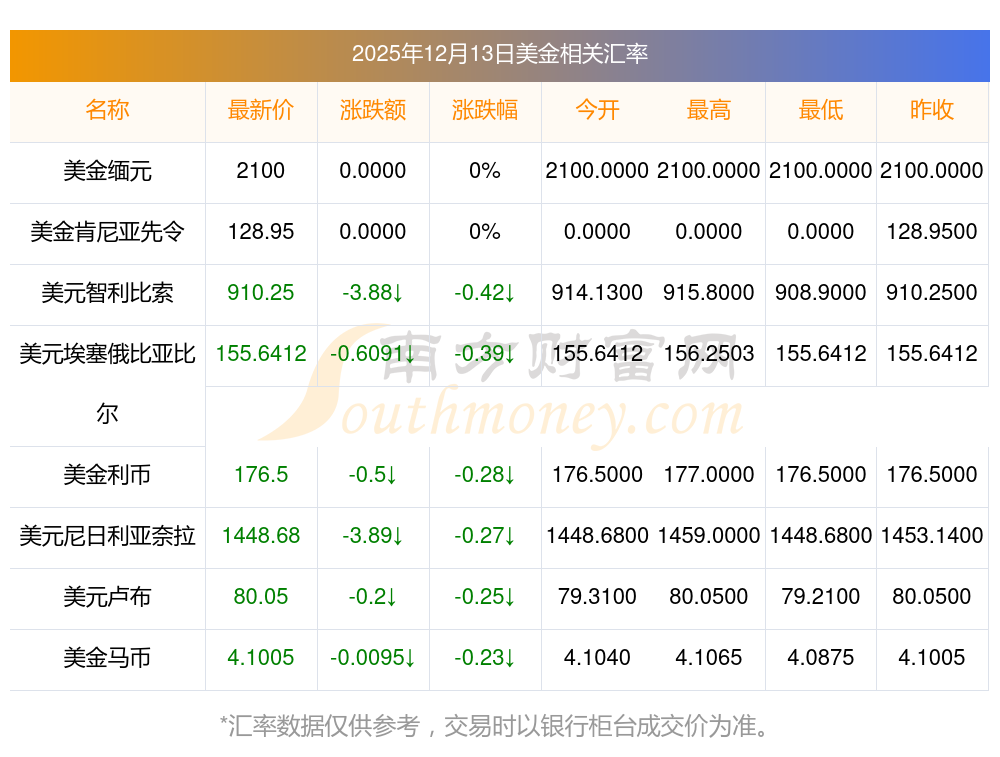1000x757 pixels.
Task: Click the 汇率数据仅供参考 disclaimer footnote
Action: (494, 725)
